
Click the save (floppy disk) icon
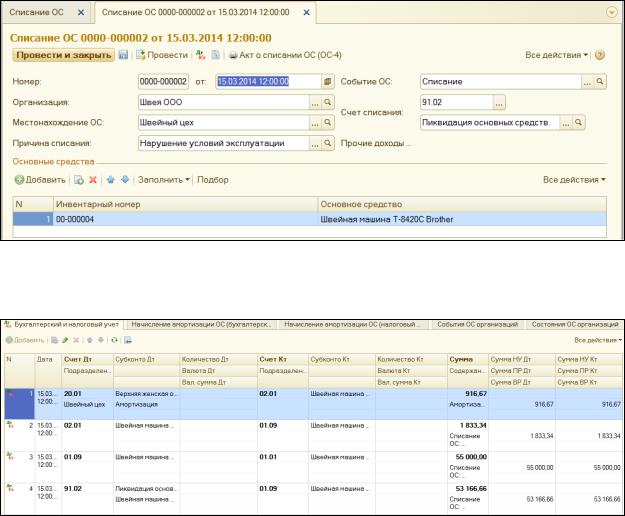[x=123, y=55]
